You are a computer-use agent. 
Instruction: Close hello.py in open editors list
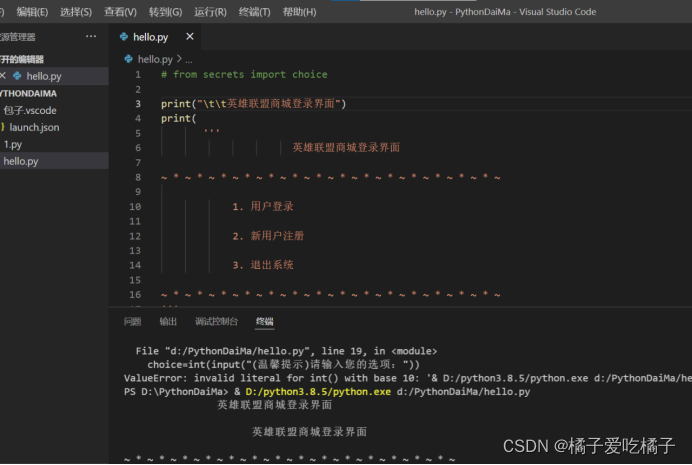3,76
